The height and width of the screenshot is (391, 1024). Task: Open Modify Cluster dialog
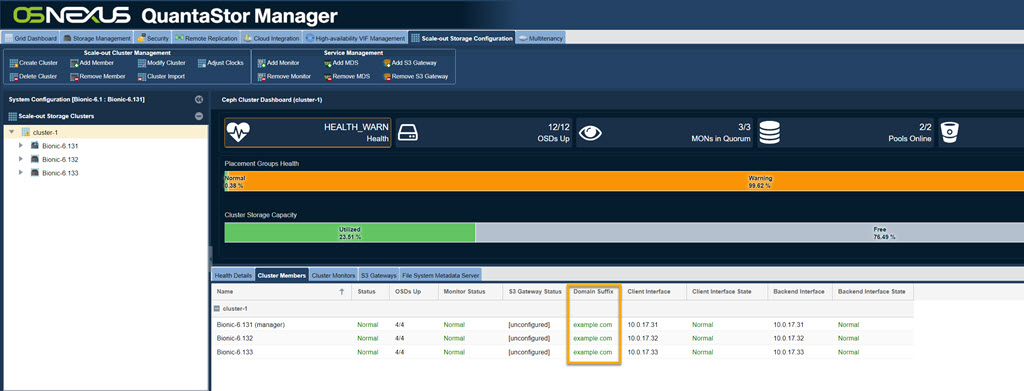tap(162, 63)
